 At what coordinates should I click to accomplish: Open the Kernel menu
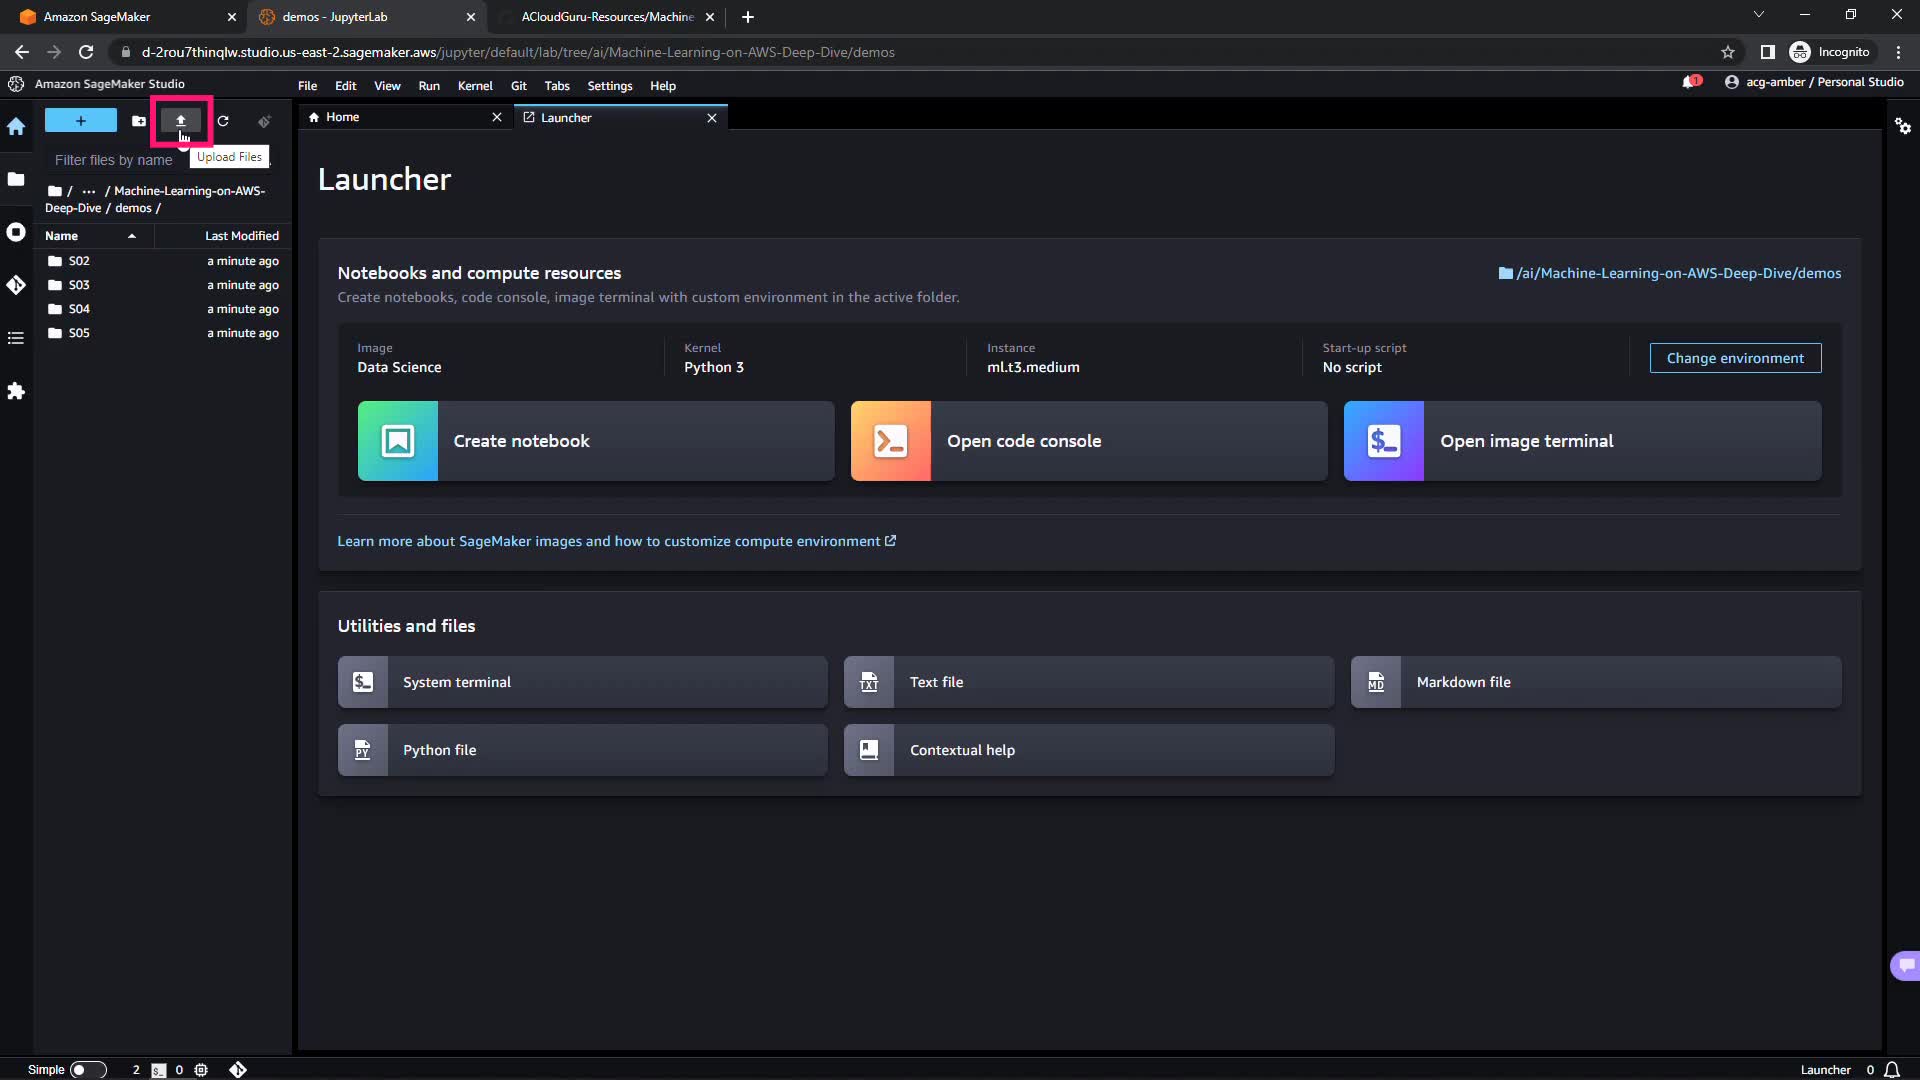click(x=475, y=86)
